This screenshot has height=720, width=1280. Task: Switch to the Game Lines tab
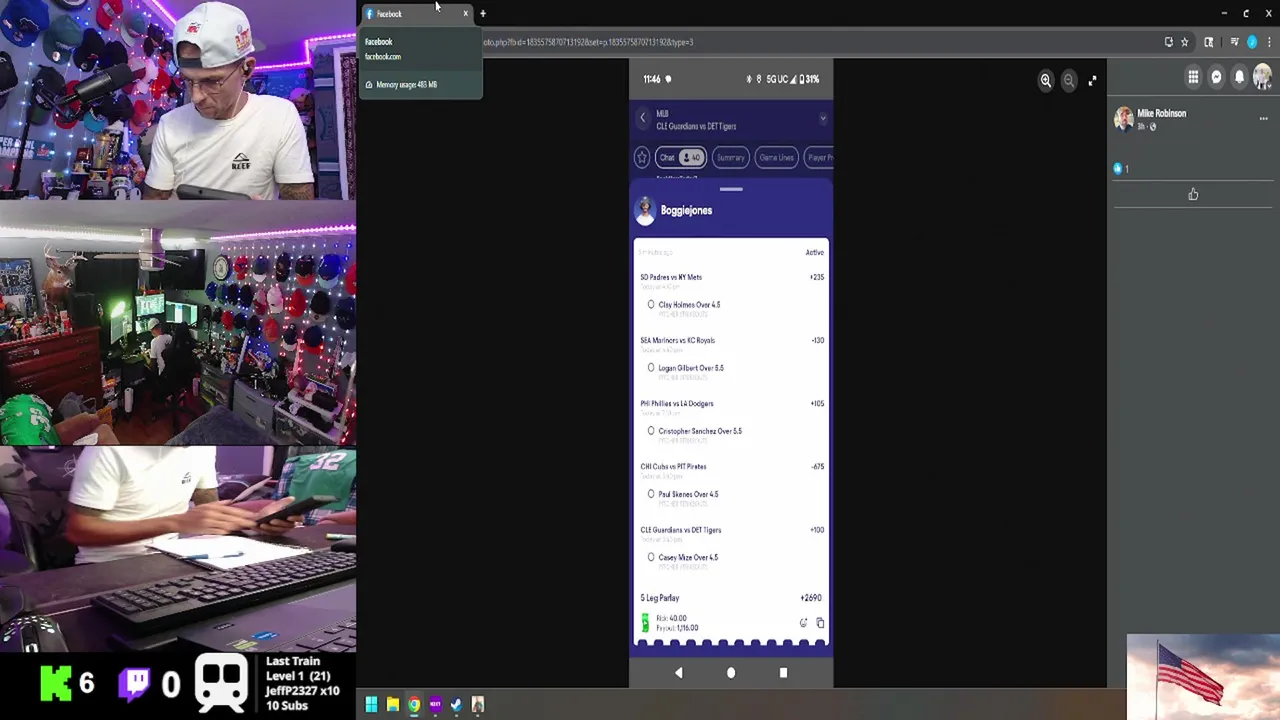pyautogui.click(x=776, y=157)
